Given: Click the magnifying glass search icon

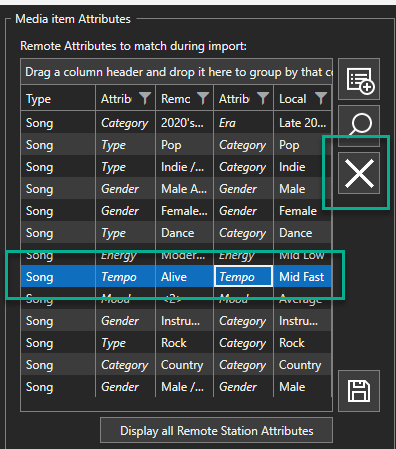Looking at the screenshot, I should (359, 126).
